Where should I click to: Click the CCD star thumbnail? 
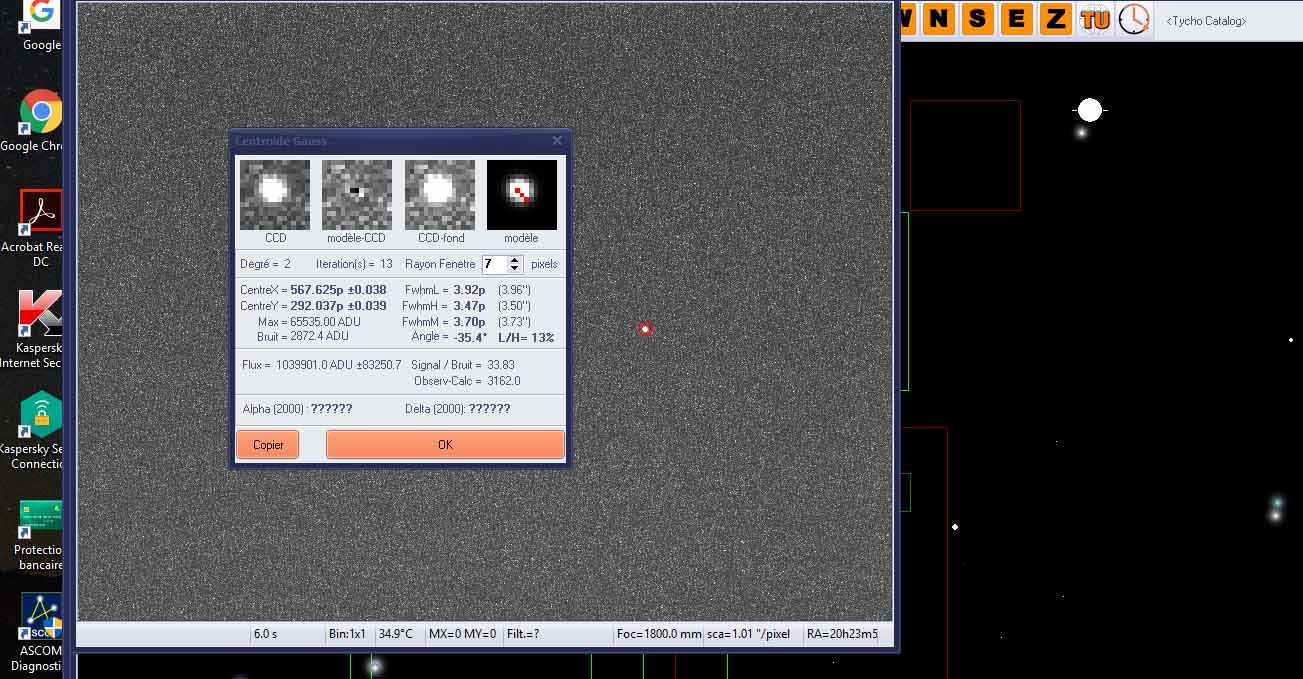[x=275, y=195]
